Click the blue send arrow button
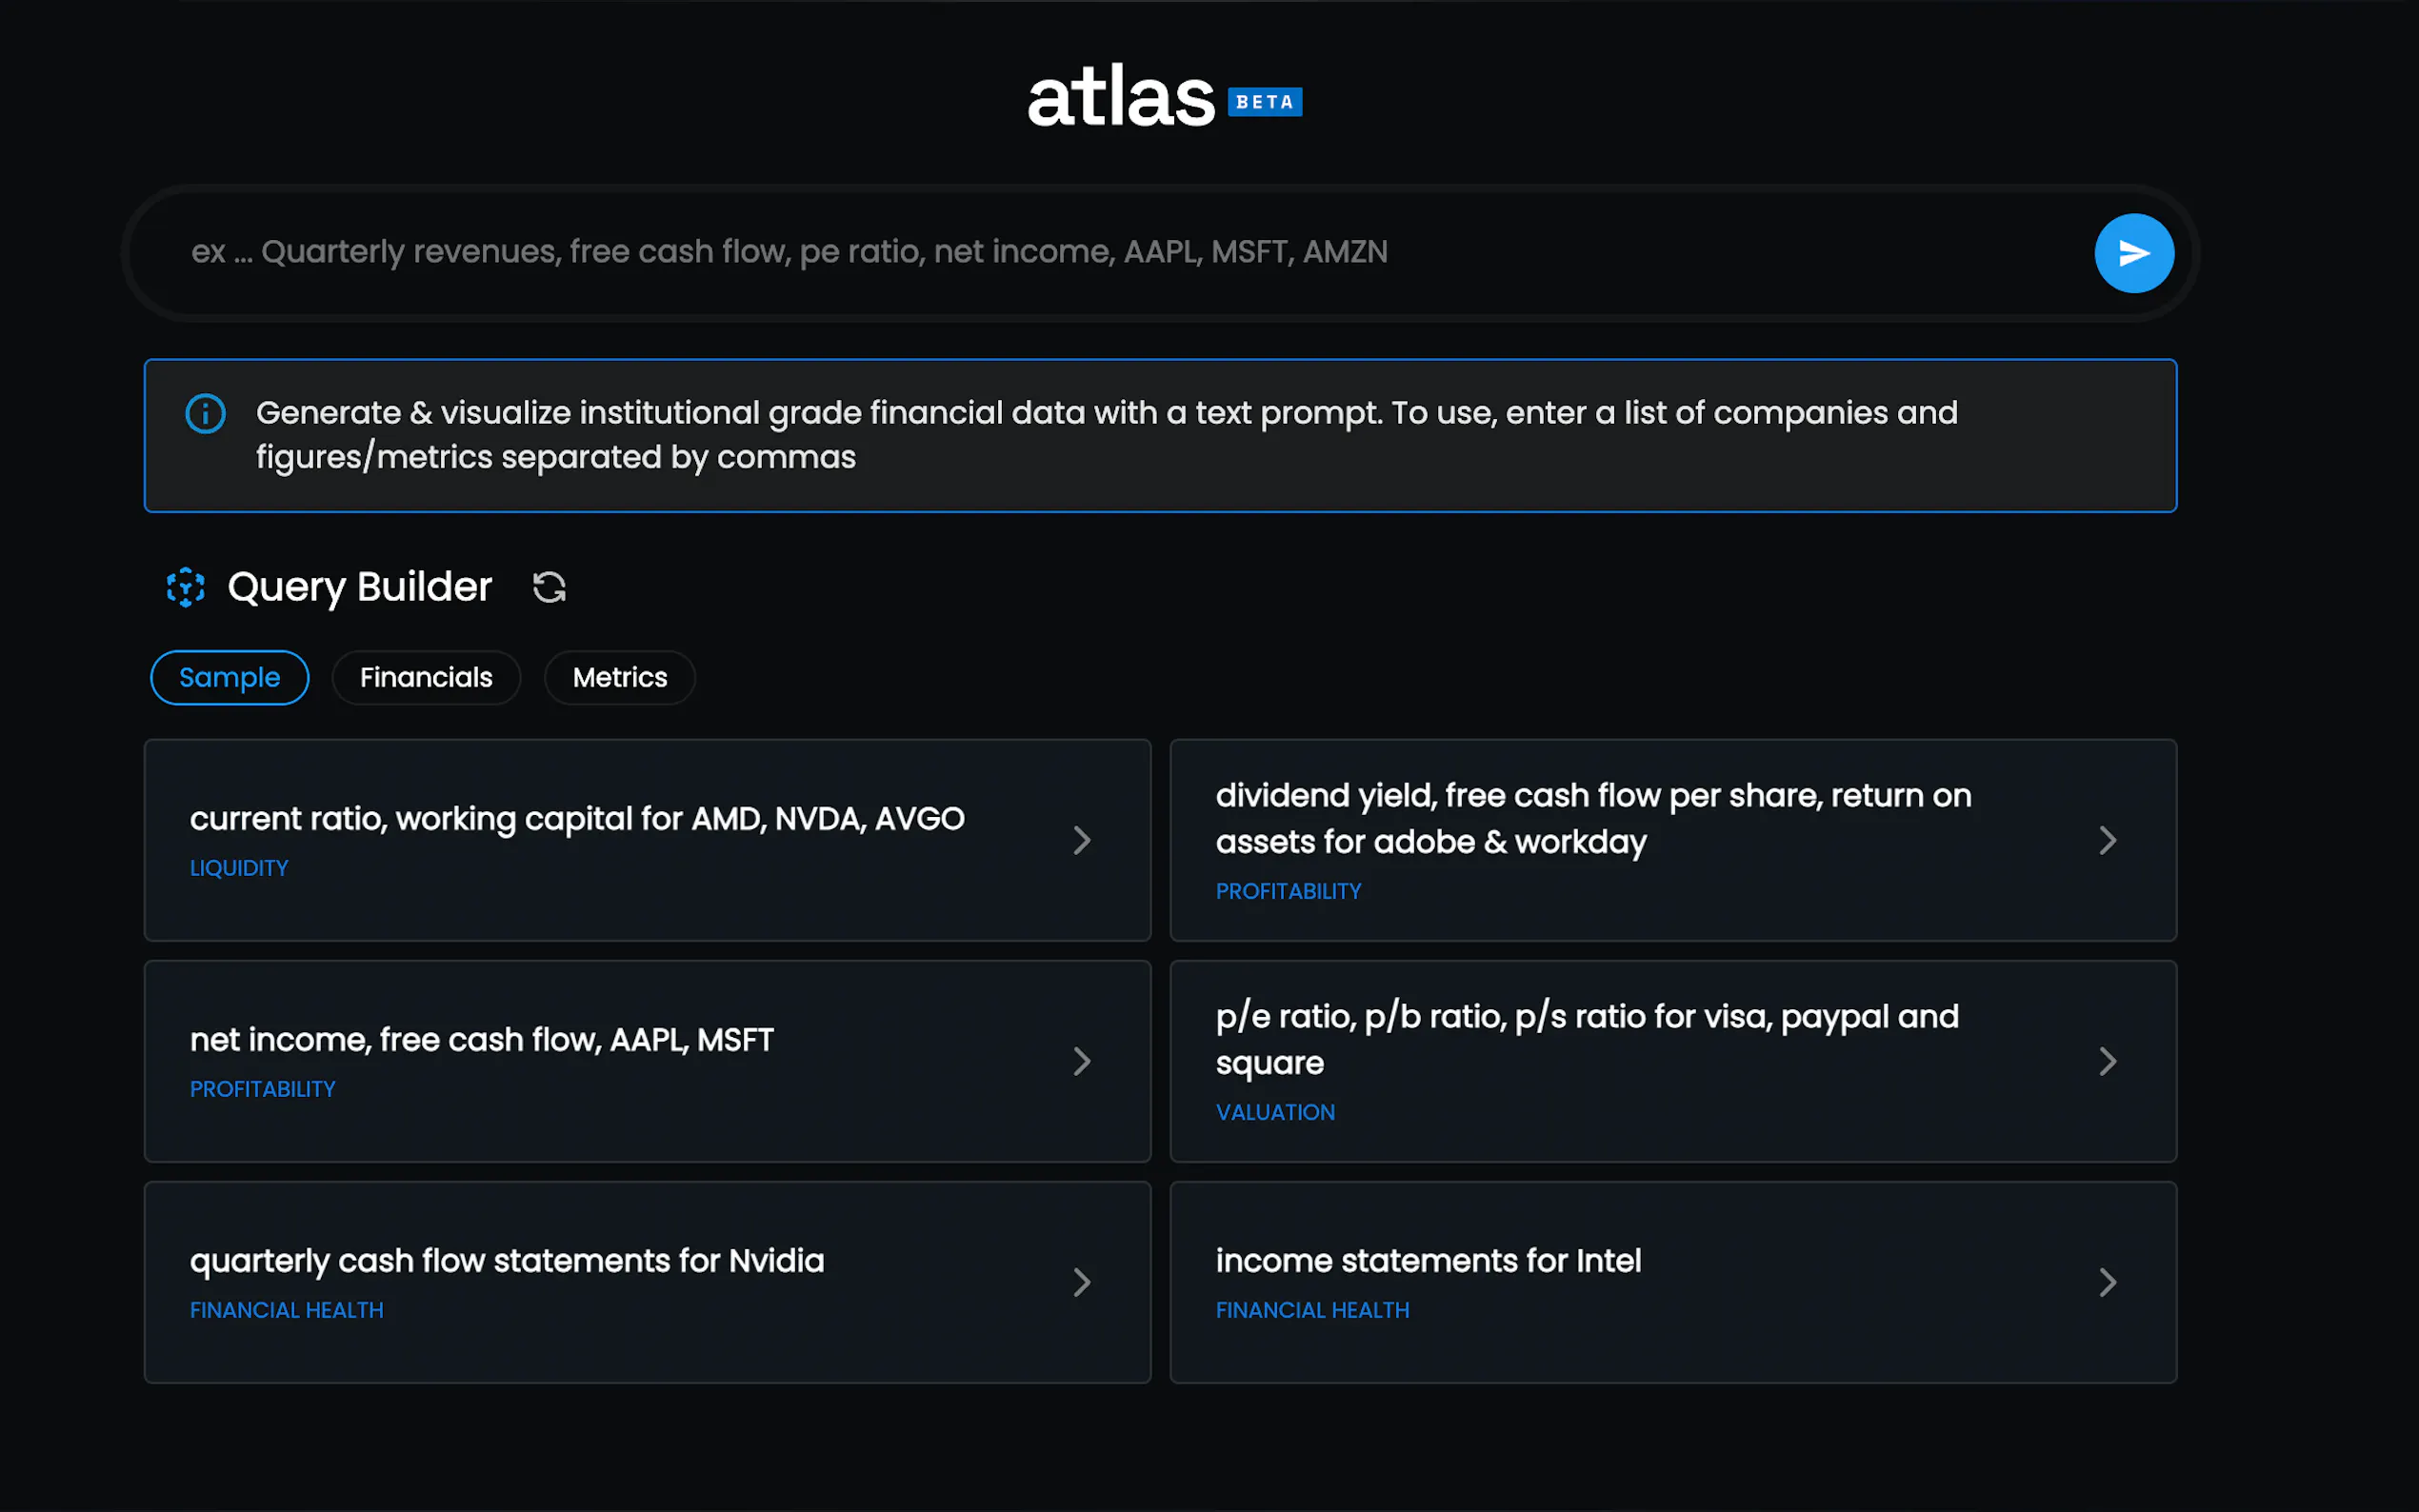 pos(2133,253)
